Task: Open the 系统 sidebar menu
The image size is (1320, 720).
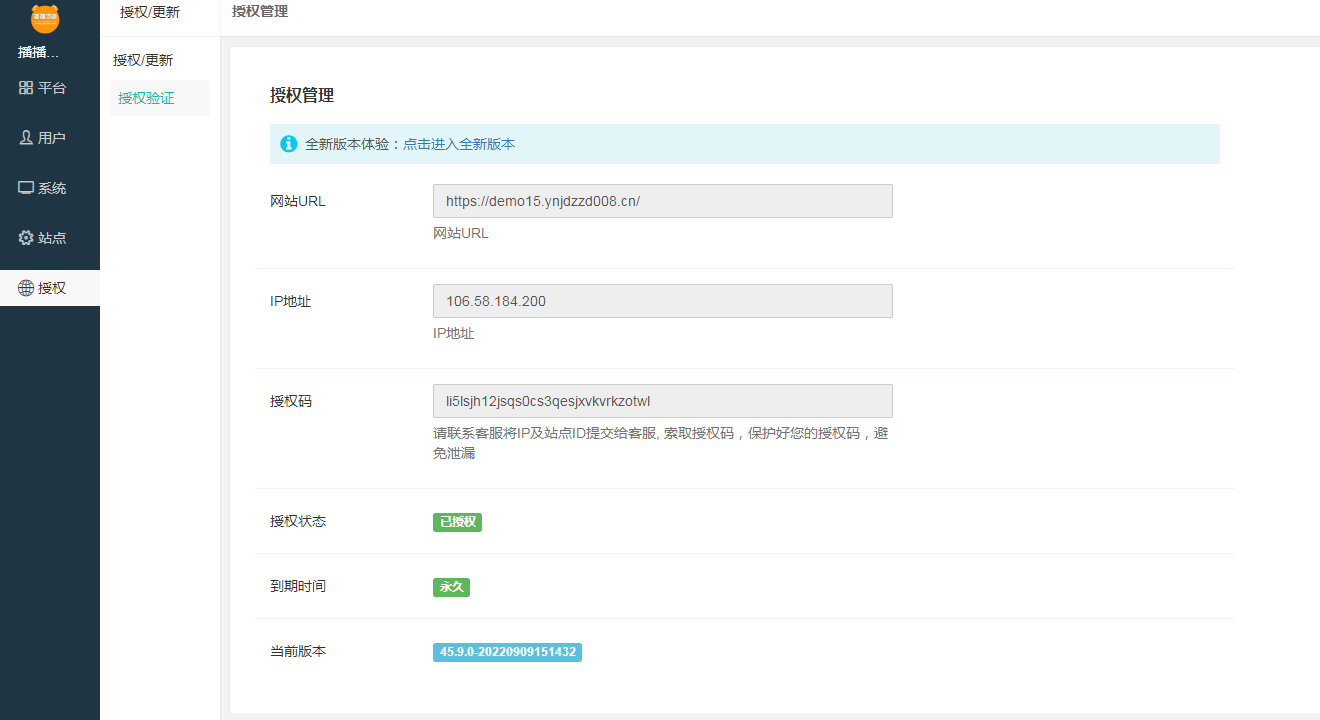Action: click(x=50, y=188)
